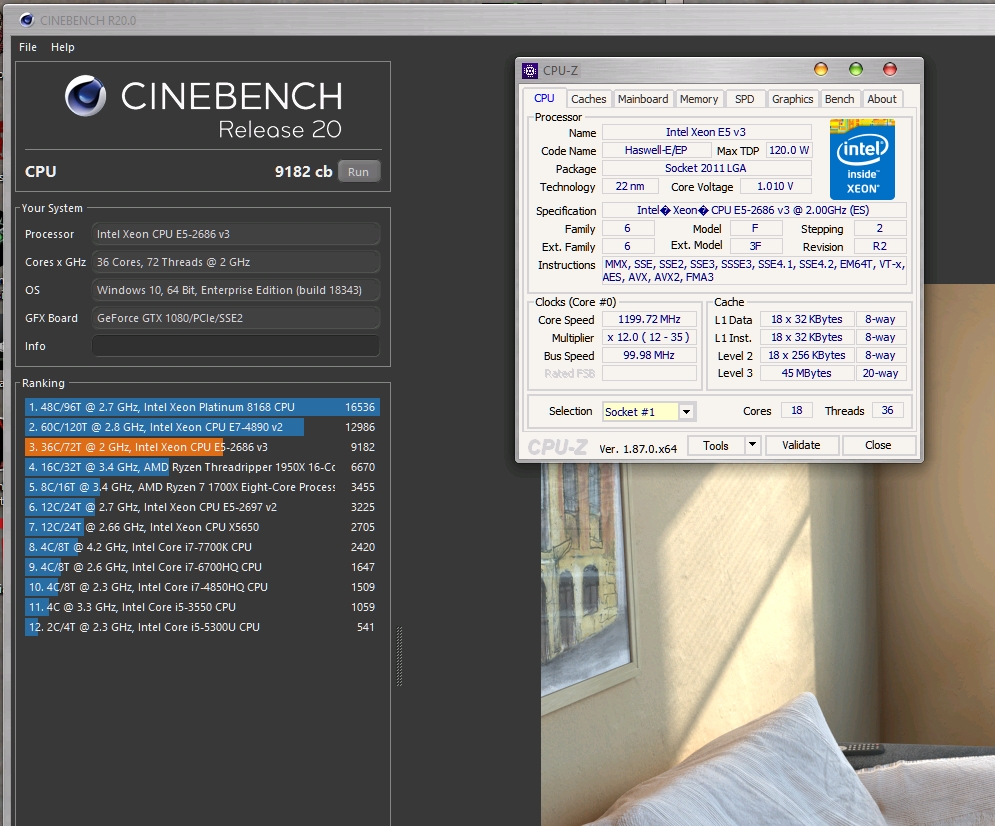Click the Cinebench sphere logo beside the heading
The height and width of the screenshot is (826, 995).
tap(86, 96)
